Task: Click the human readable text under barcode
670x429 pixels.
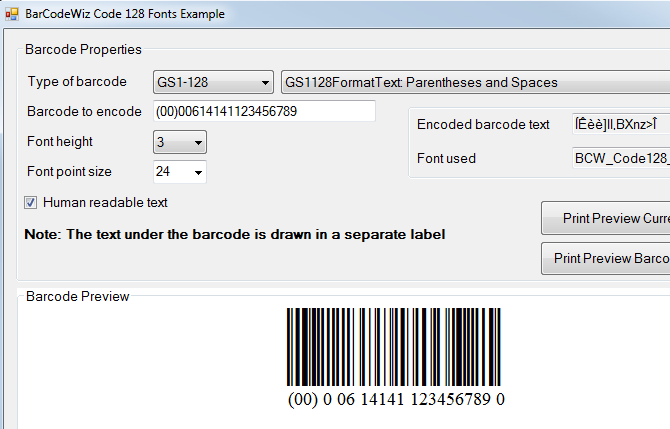Action: (x=396, y=400)
